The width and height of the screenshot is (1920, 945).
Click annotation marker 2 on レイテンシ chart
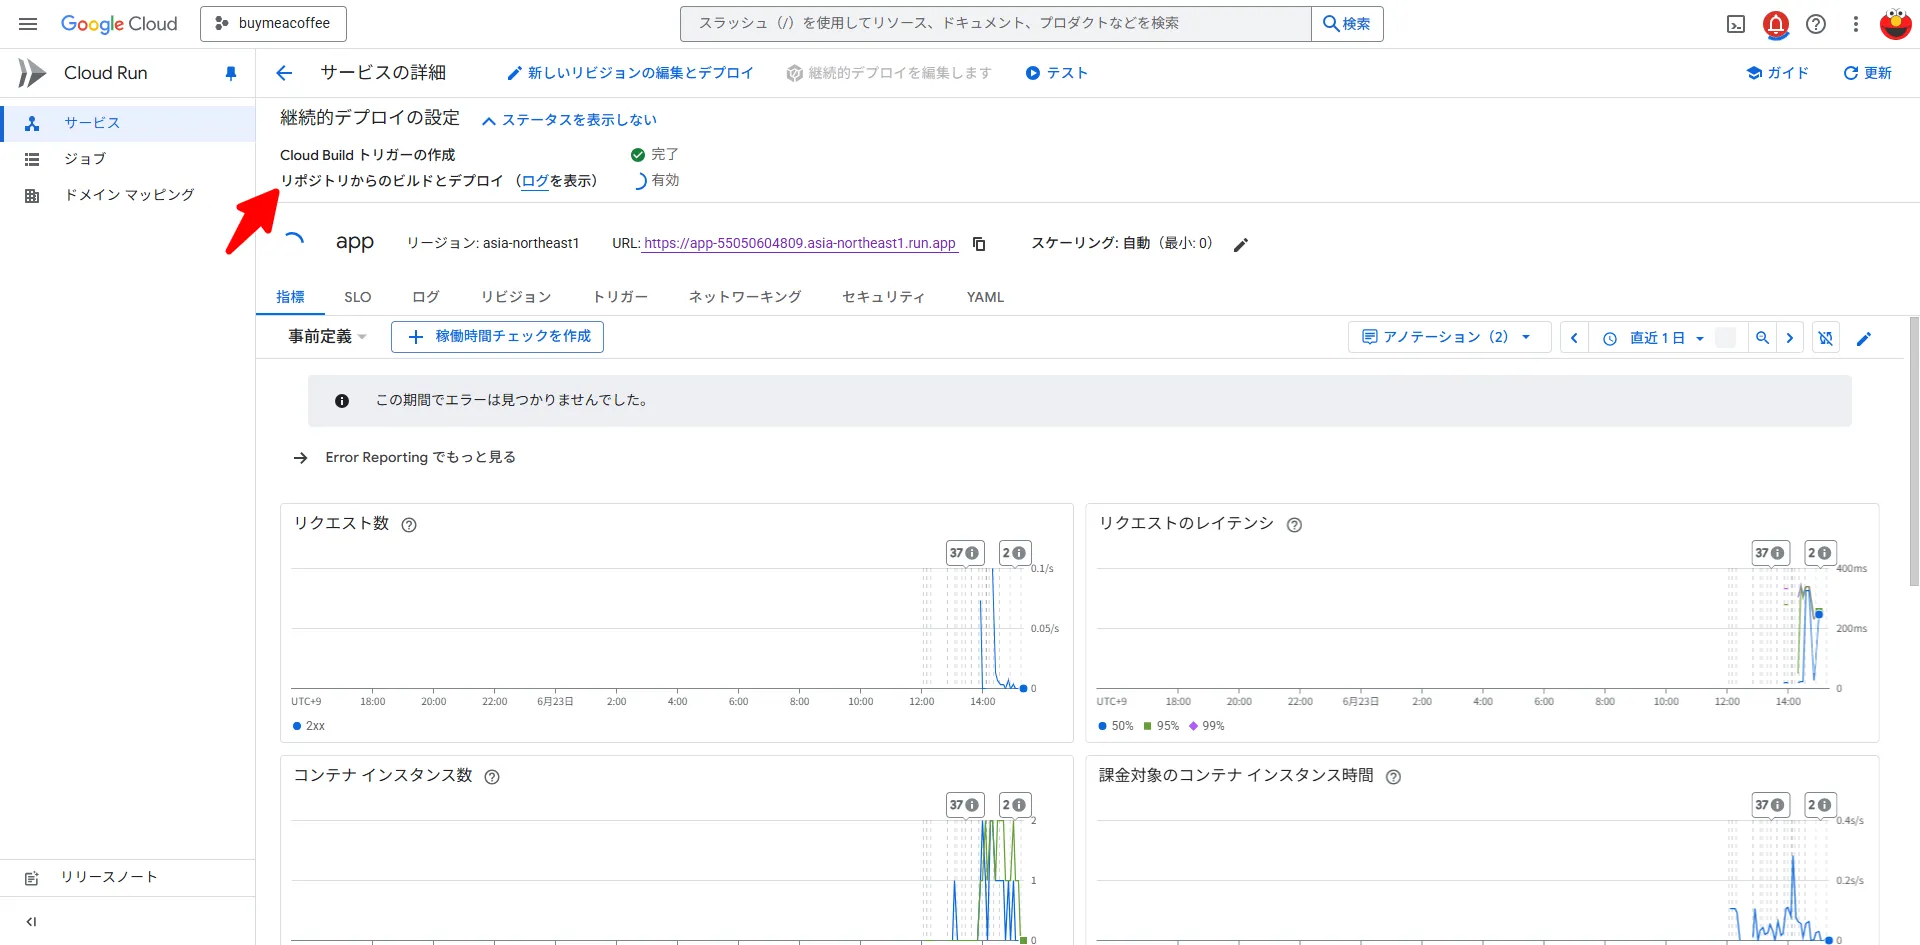pyautogui.click(x=1819, y=553)
